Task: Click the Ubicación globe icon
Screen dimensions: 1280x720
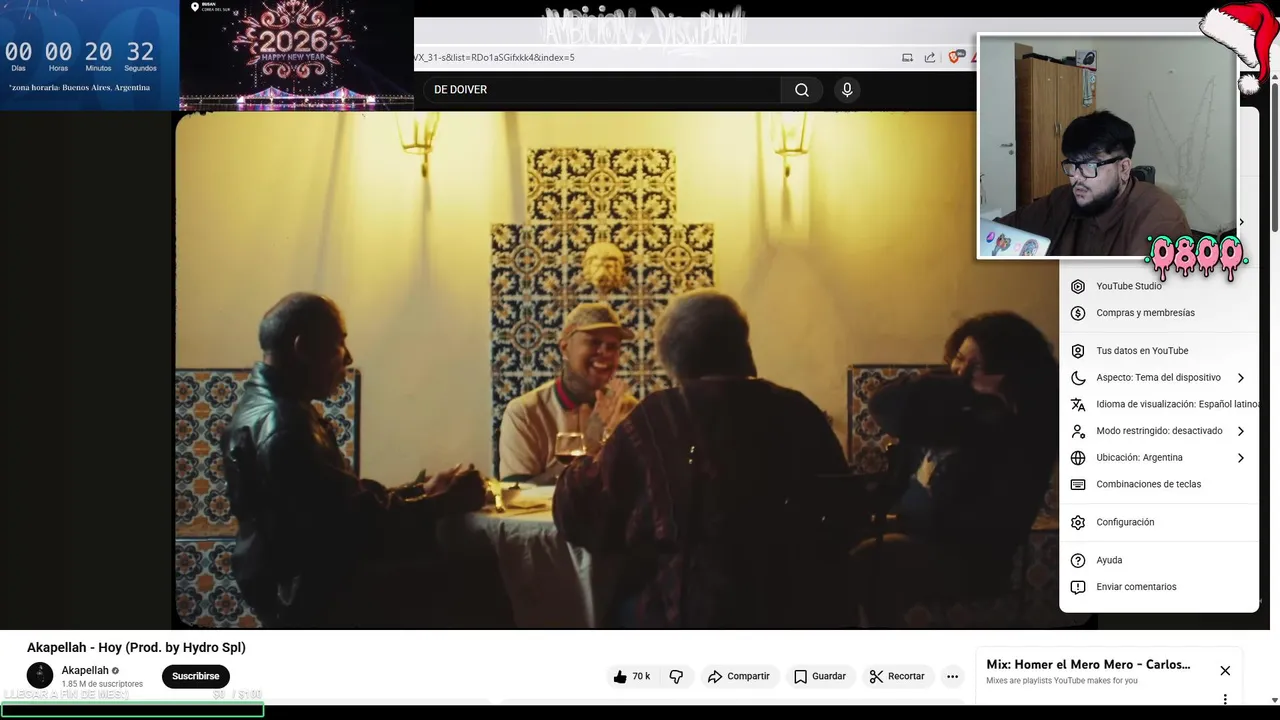Action: [x=1078, y=458]
